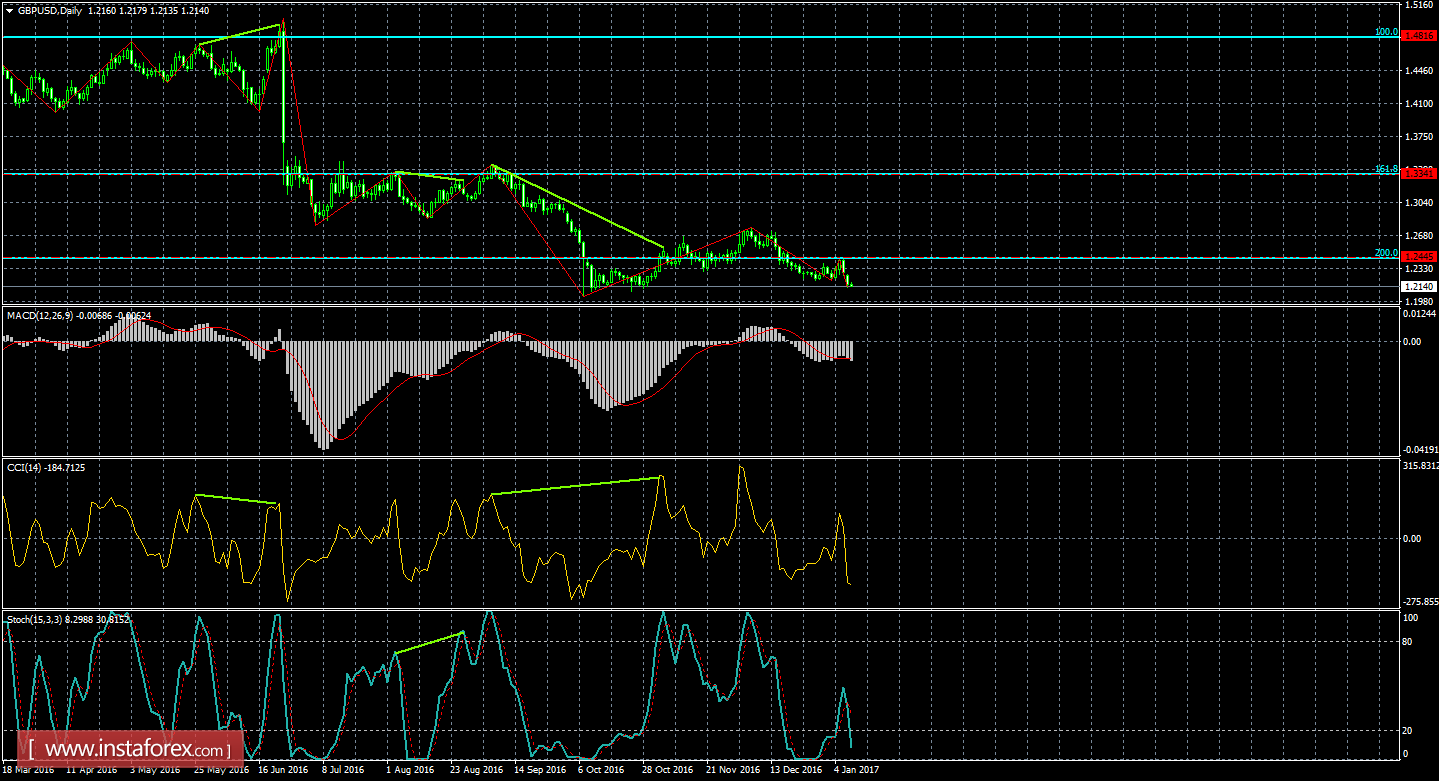The width and height of the screenshot is (1439, 781).
Task: Select the 200.0 Fibonacci level label
Action: pos(1385,253)
